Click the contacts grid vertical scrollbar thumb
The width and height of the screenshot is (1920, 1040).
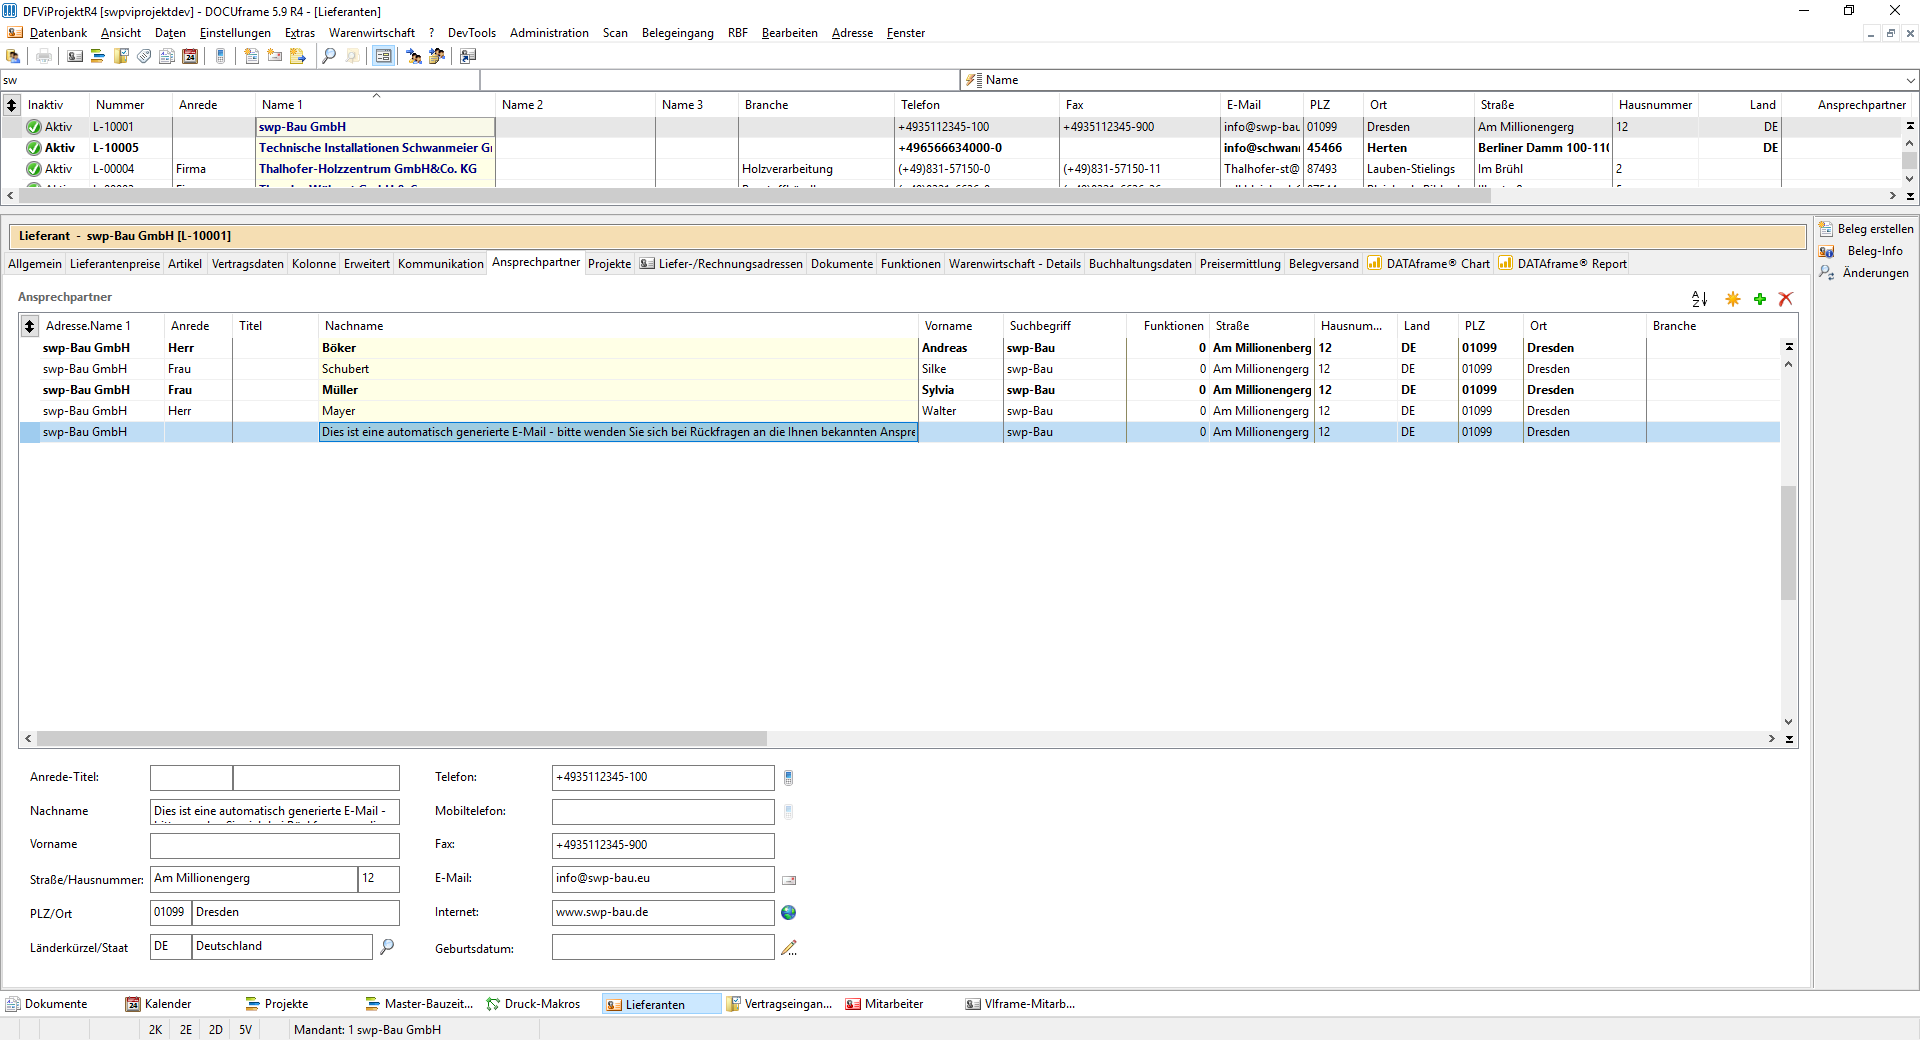[1789, 542]
